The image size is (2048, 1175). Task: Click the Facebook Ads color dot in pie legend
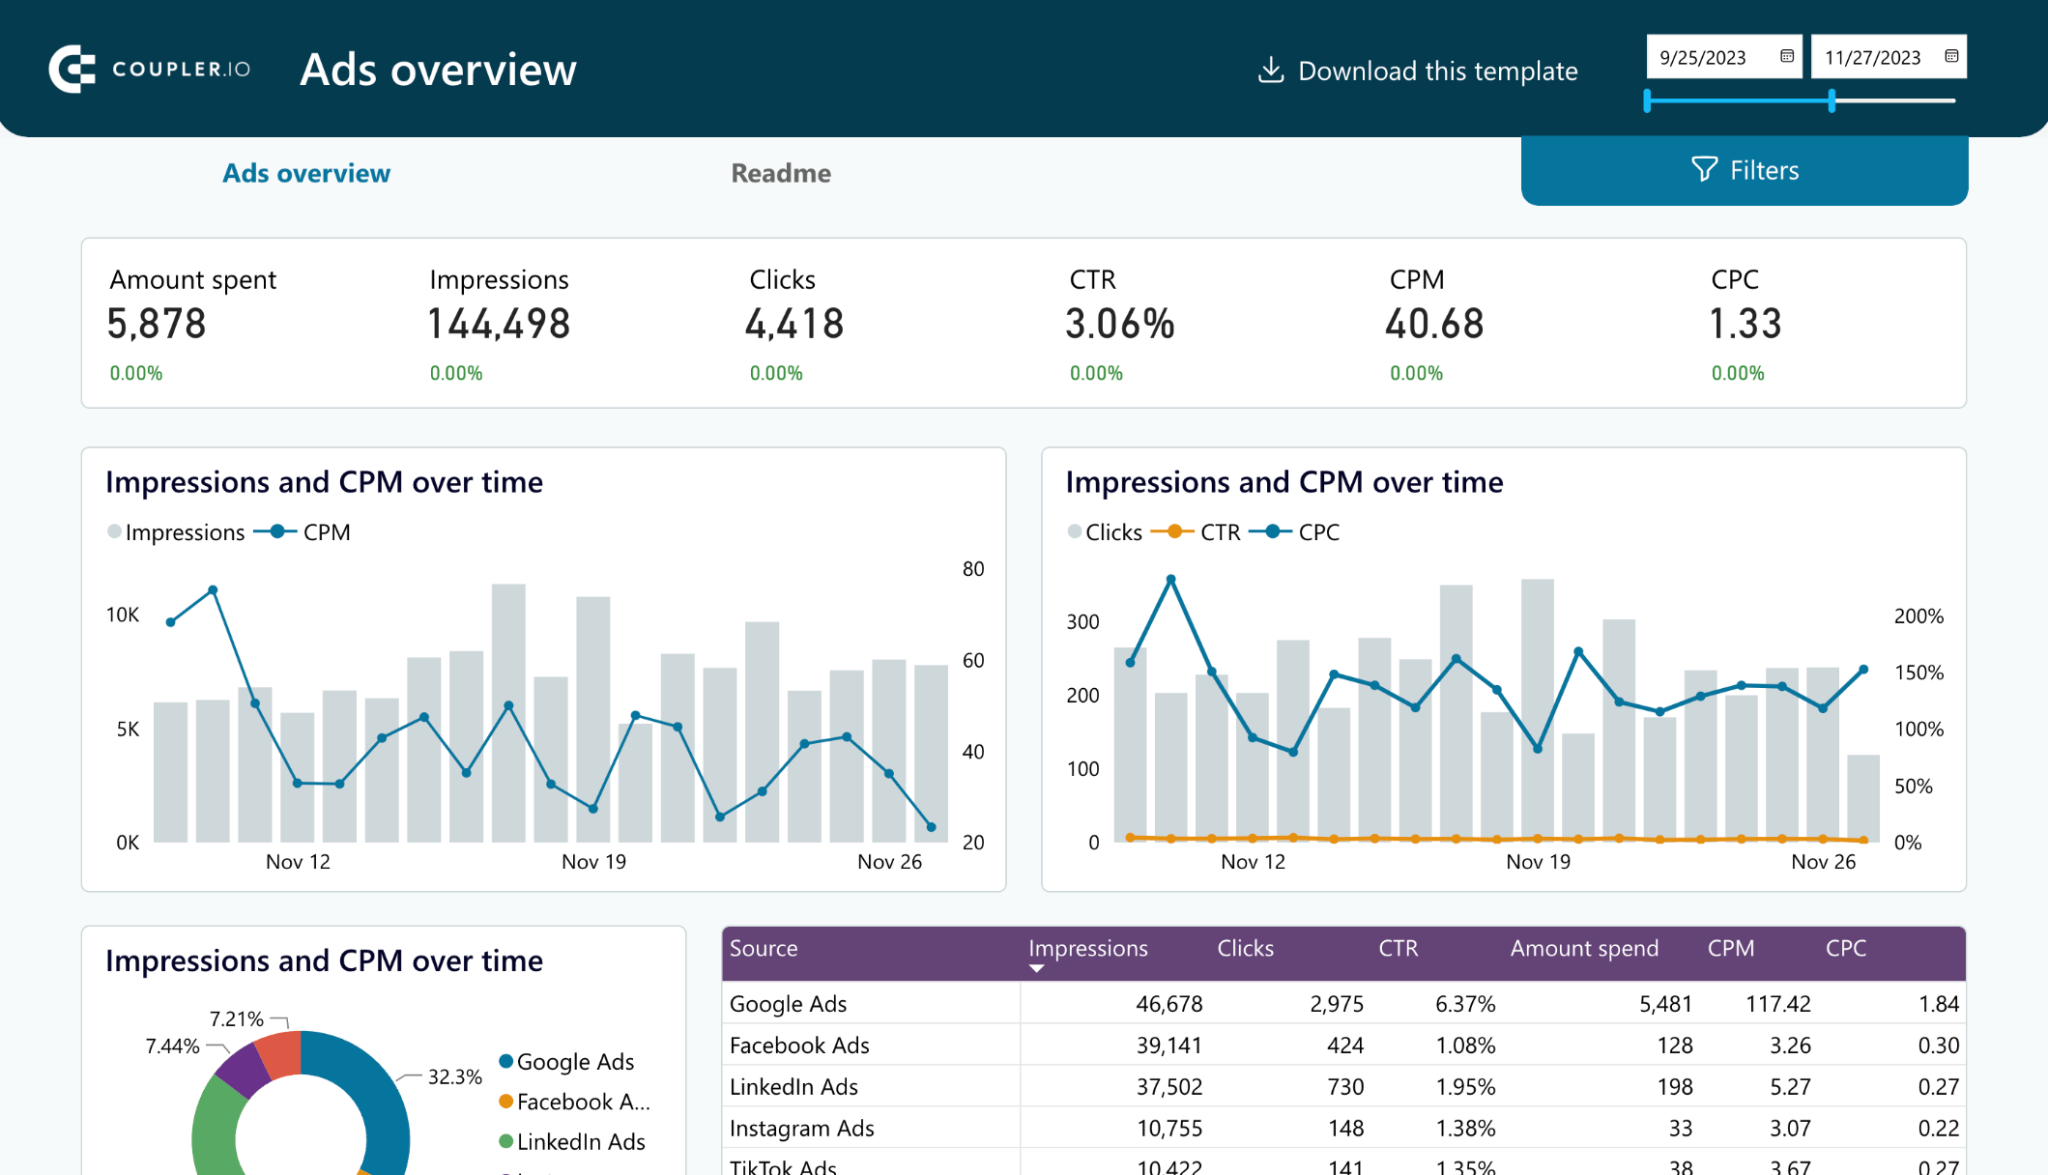(505, 1102)
